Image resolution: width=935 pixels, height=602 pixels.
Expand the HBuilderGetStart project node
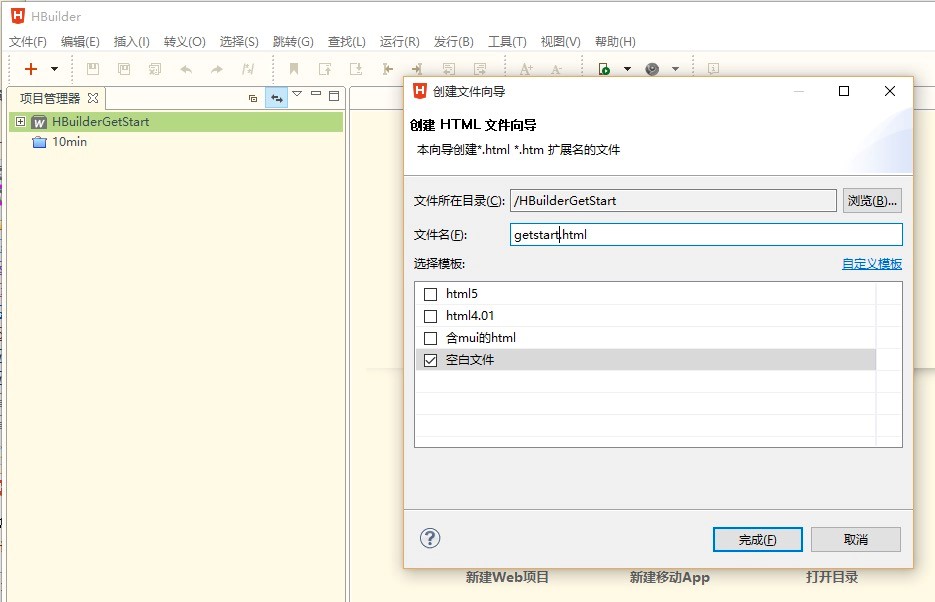pos(20,120)
